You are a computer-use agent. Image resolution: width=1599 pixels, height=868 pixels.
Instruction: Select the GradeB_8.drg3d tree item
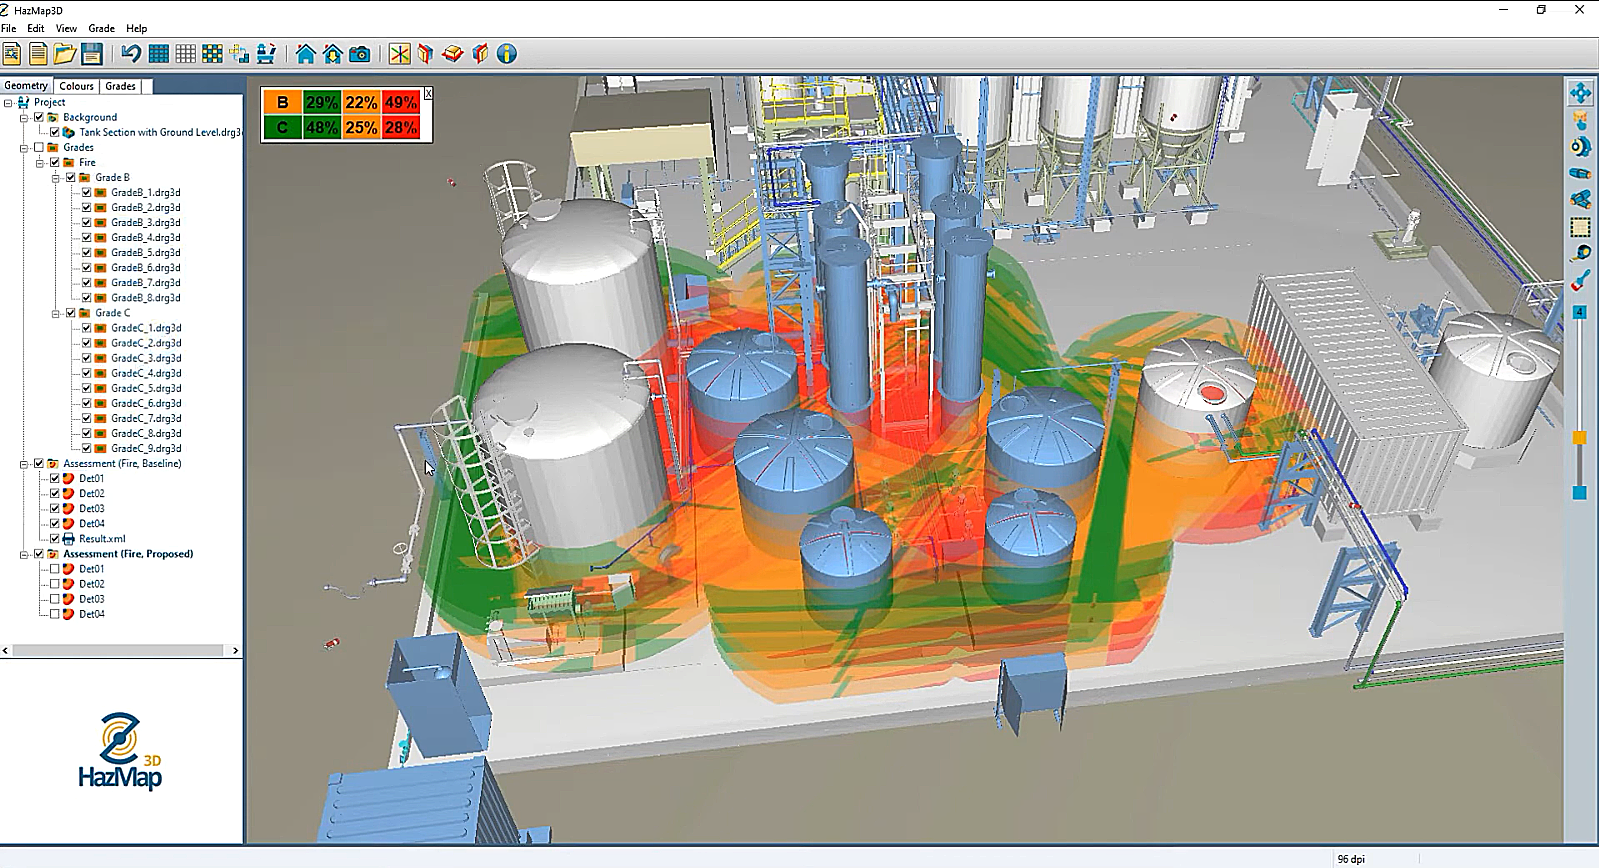146,298
